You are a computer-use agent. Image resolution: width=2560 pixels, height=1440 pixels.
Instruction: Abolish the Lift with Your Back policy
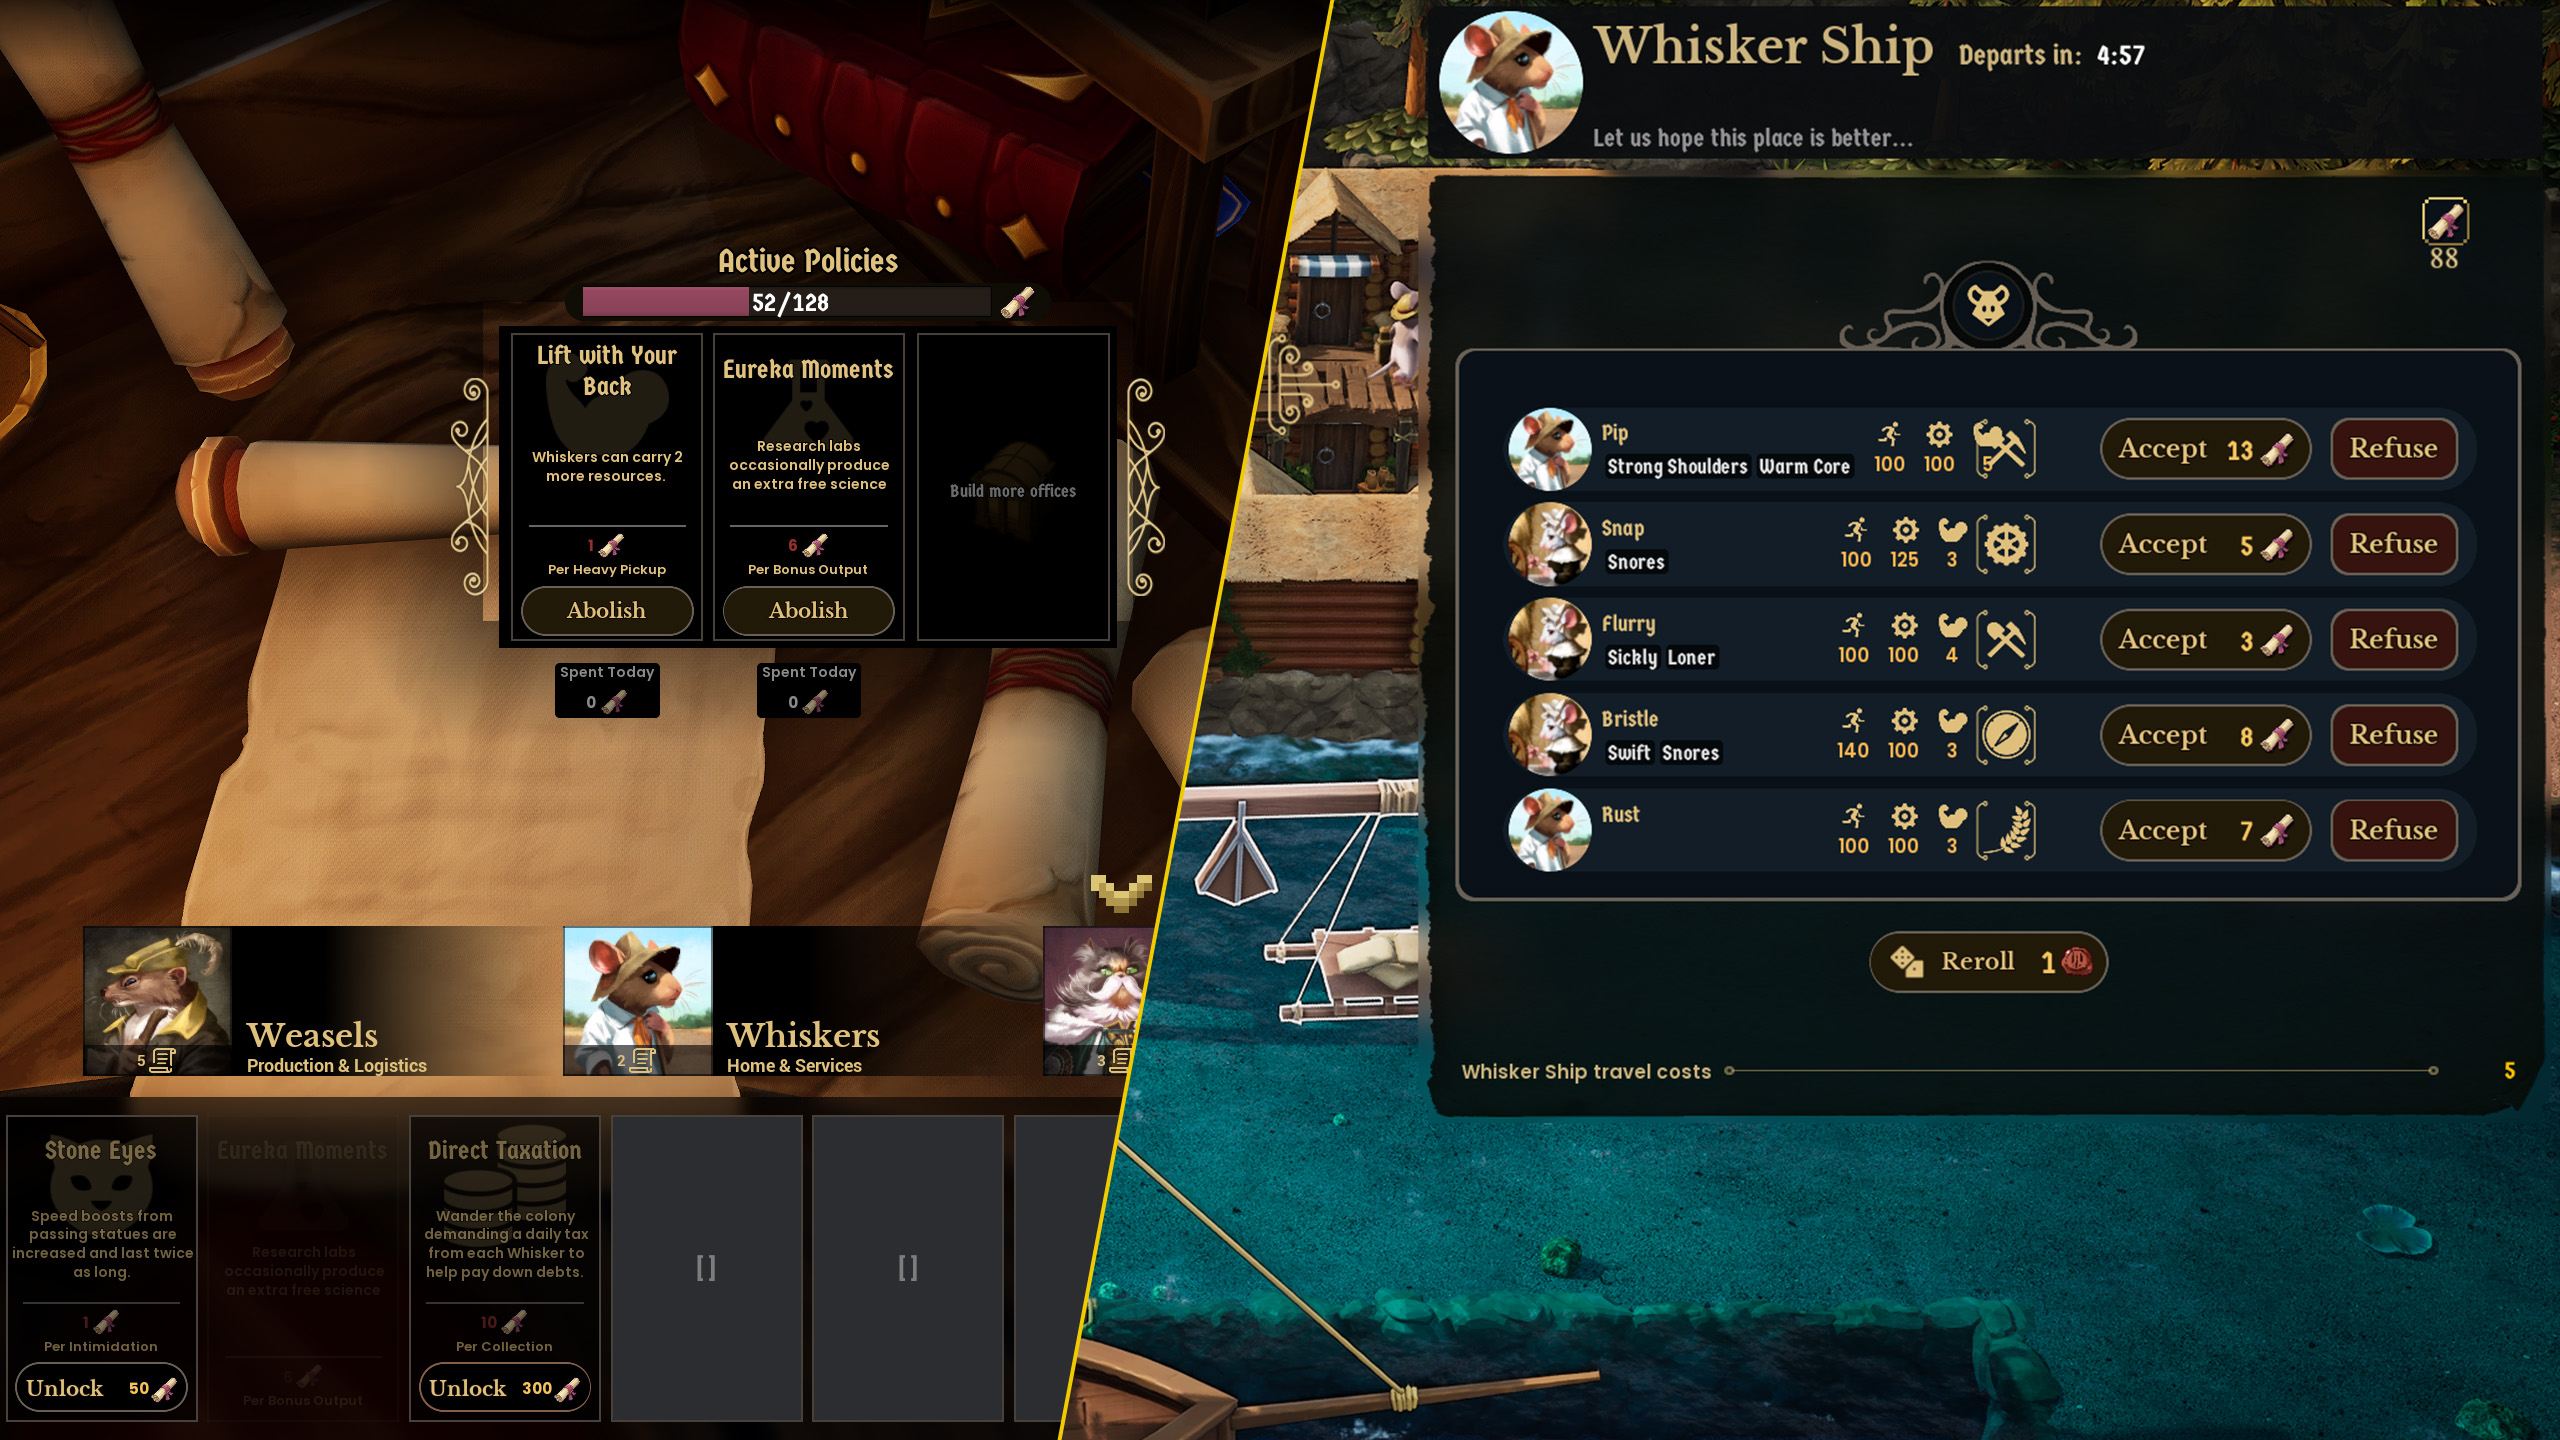coord(607,610)
